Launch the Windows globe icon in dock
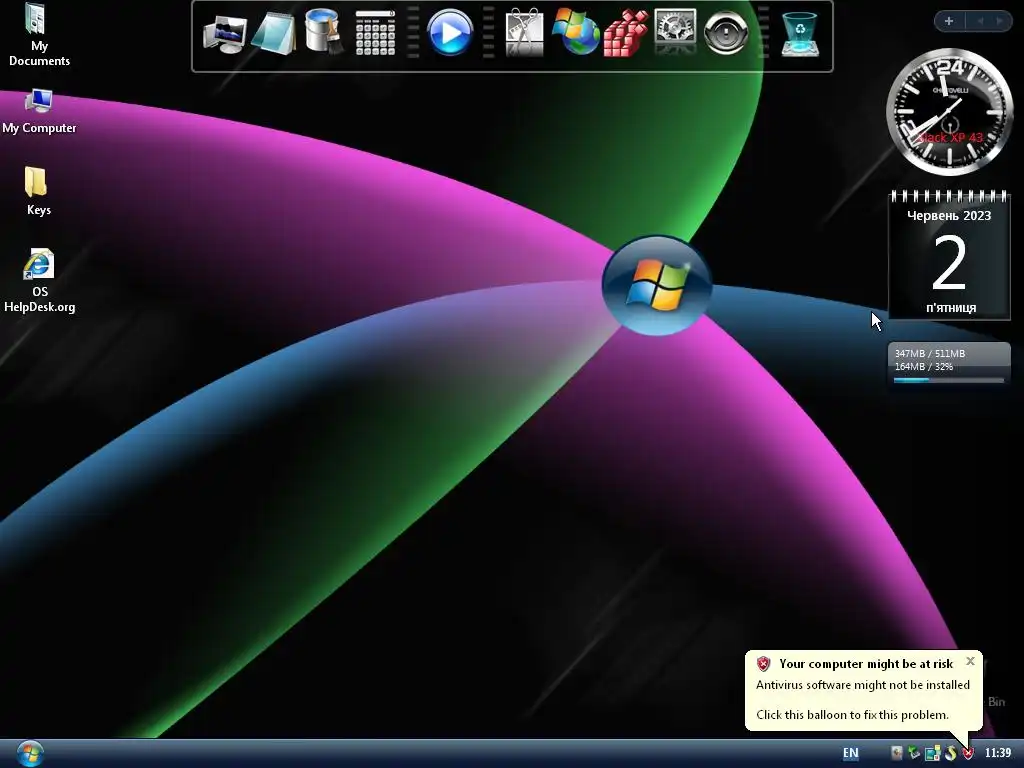Screen dimensions: 1024x768 [x=575, y=32]
